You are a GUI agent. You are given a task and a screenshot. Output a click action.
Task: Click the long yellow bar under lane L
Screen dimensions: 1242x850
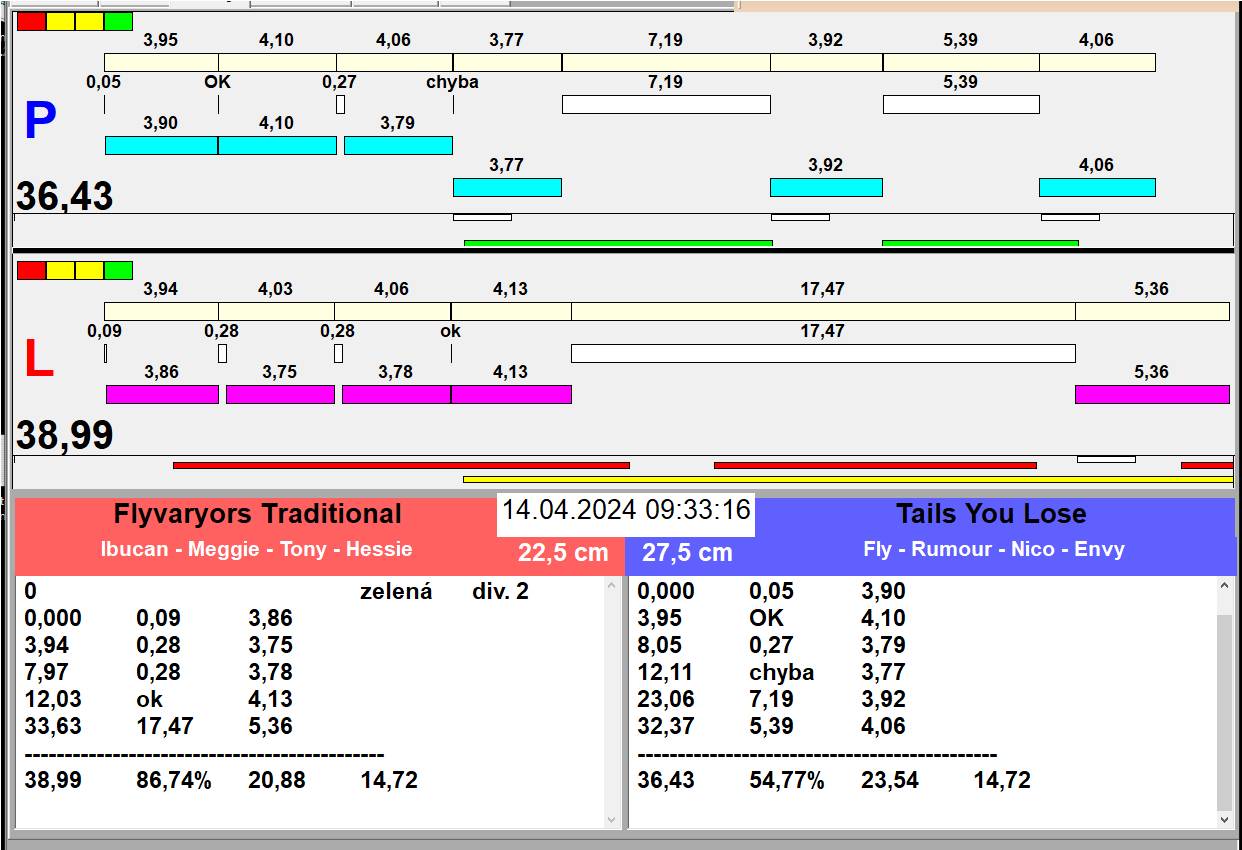(x=848, y=479)
